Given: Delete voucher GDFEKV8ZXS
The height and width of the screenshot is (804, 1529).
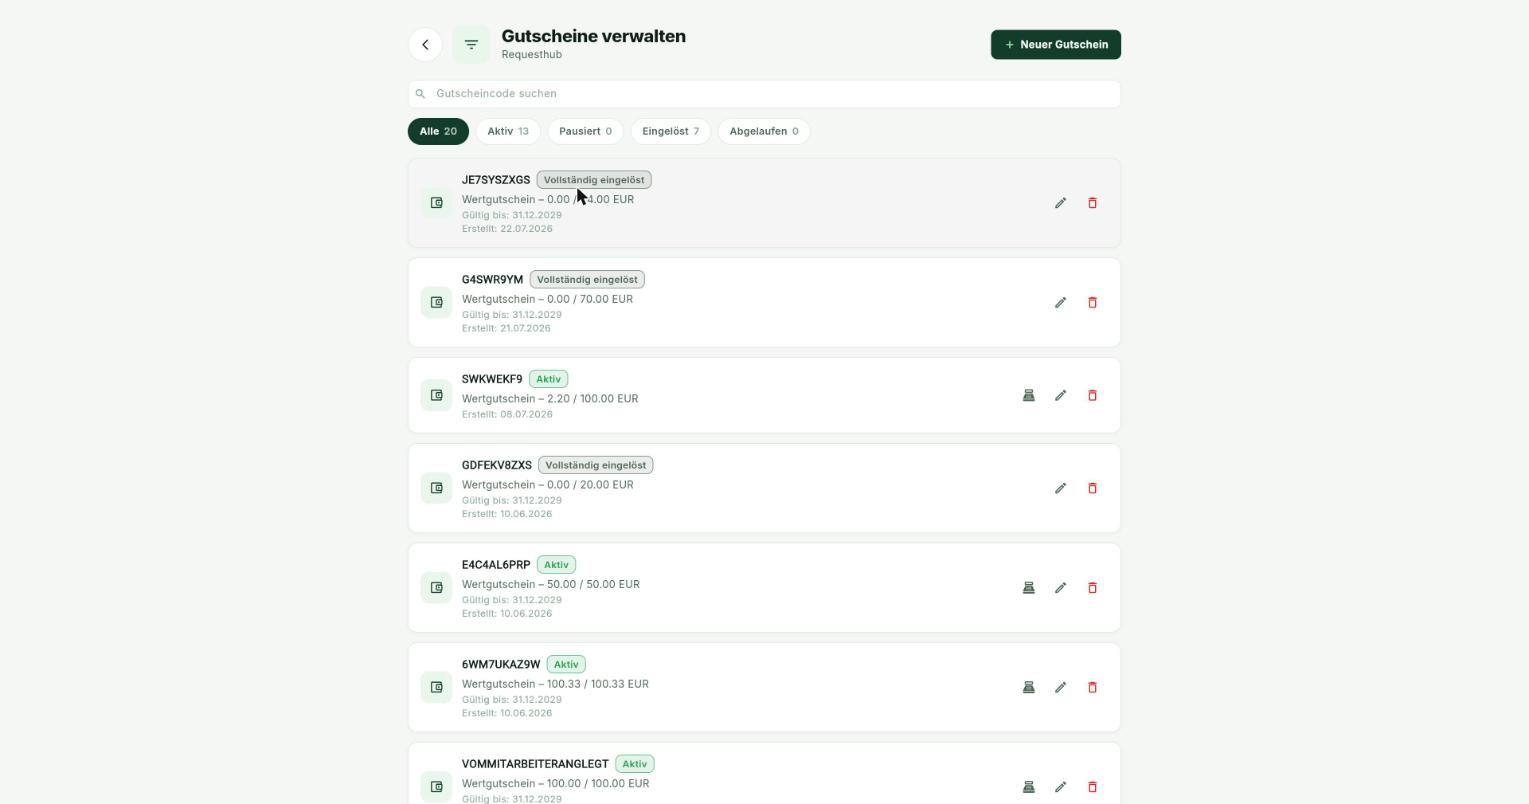Looking at the screenshot, I should coord(1092,488).
